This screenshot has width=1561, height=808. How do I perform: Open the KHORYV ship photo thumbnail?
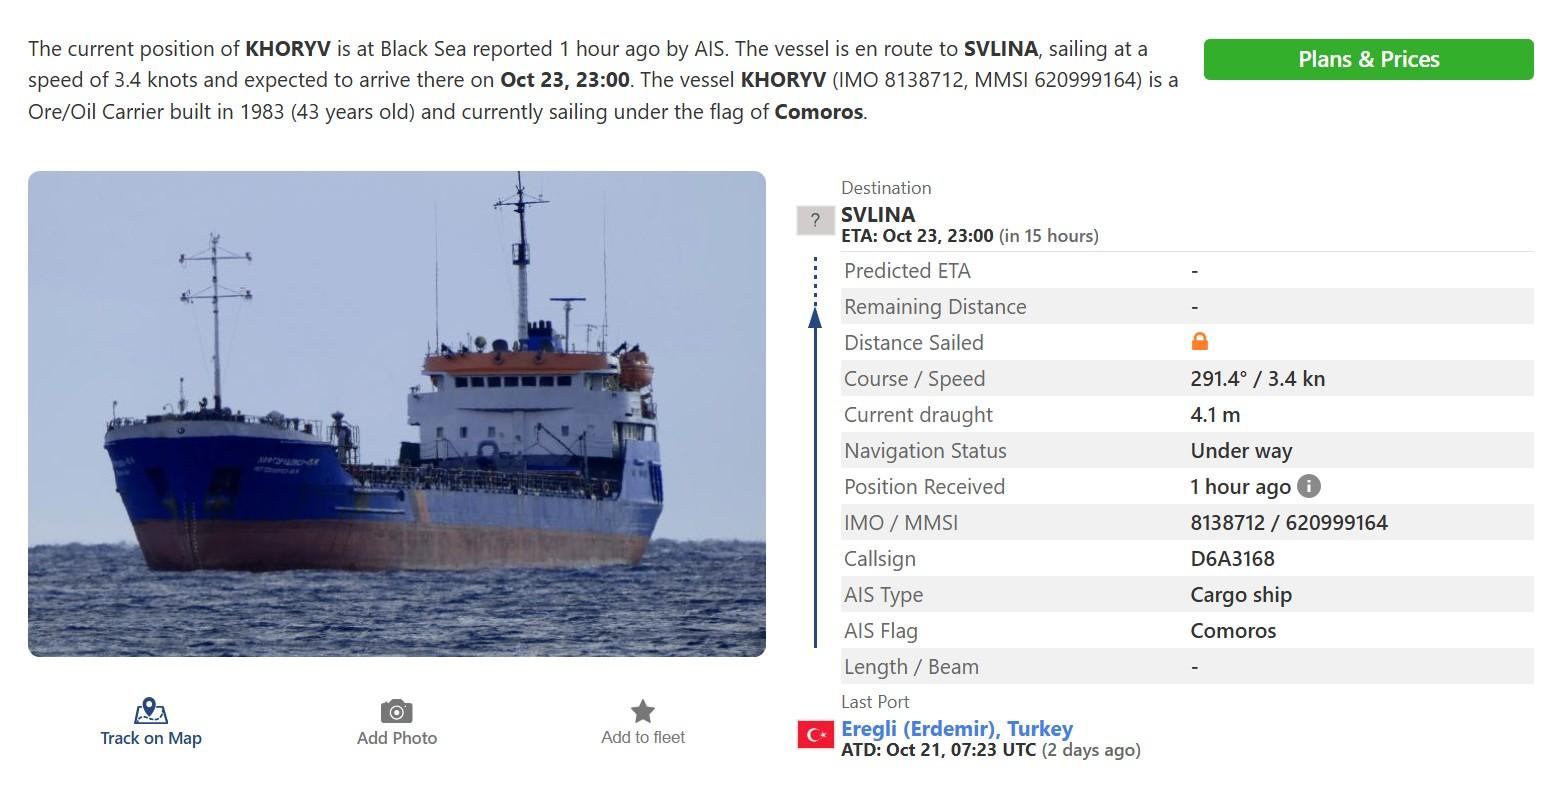pos(397,414)
